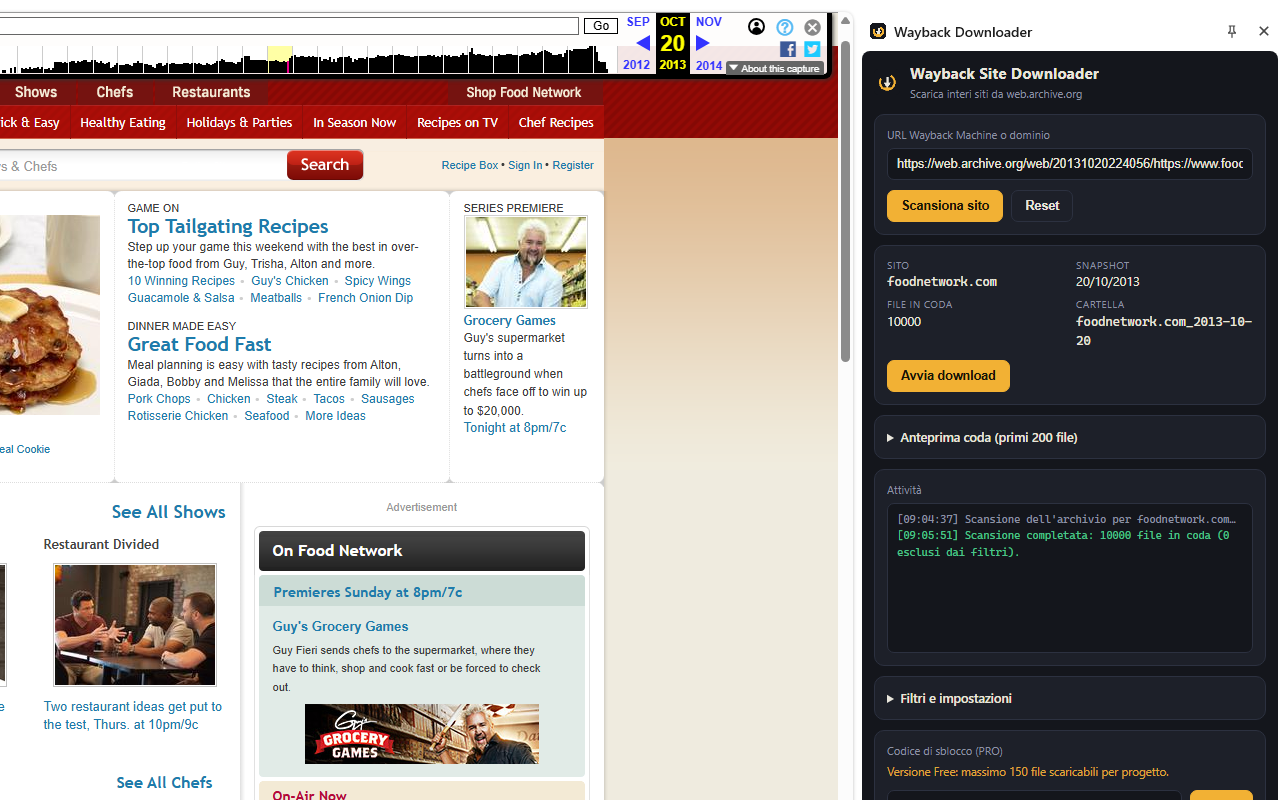The height and width of the screenshot is (800, 1280).
Task: Close the Wayback Downloader side panel
Action: (1264, 31)
